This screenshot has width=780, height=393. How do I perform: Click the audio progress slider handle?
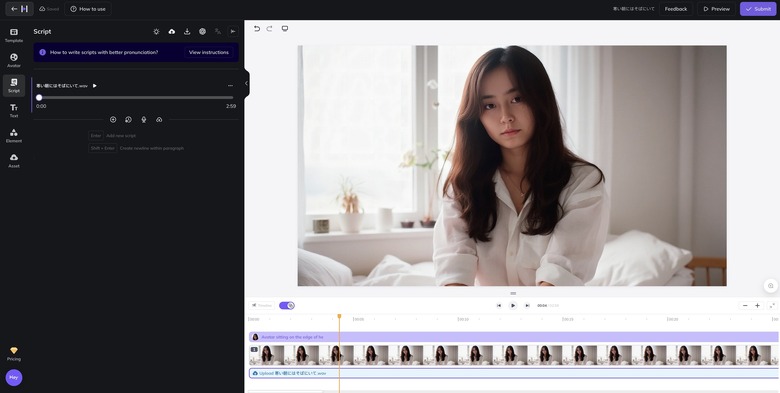(x=39, y=98)
